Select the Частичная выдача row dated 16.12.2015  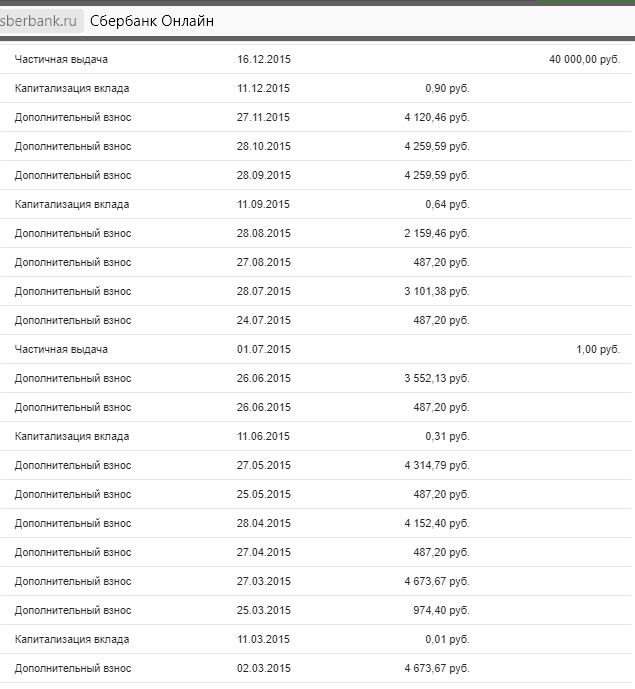click(x=61, y=60)
